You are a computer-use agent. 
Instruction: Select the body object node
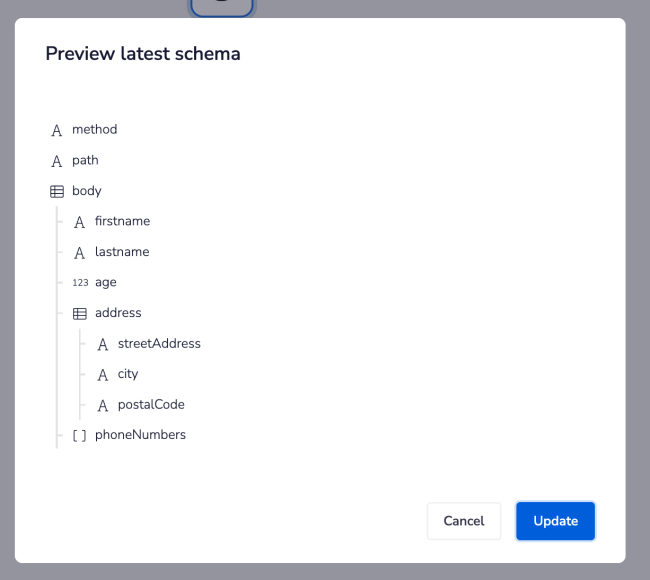87,191
